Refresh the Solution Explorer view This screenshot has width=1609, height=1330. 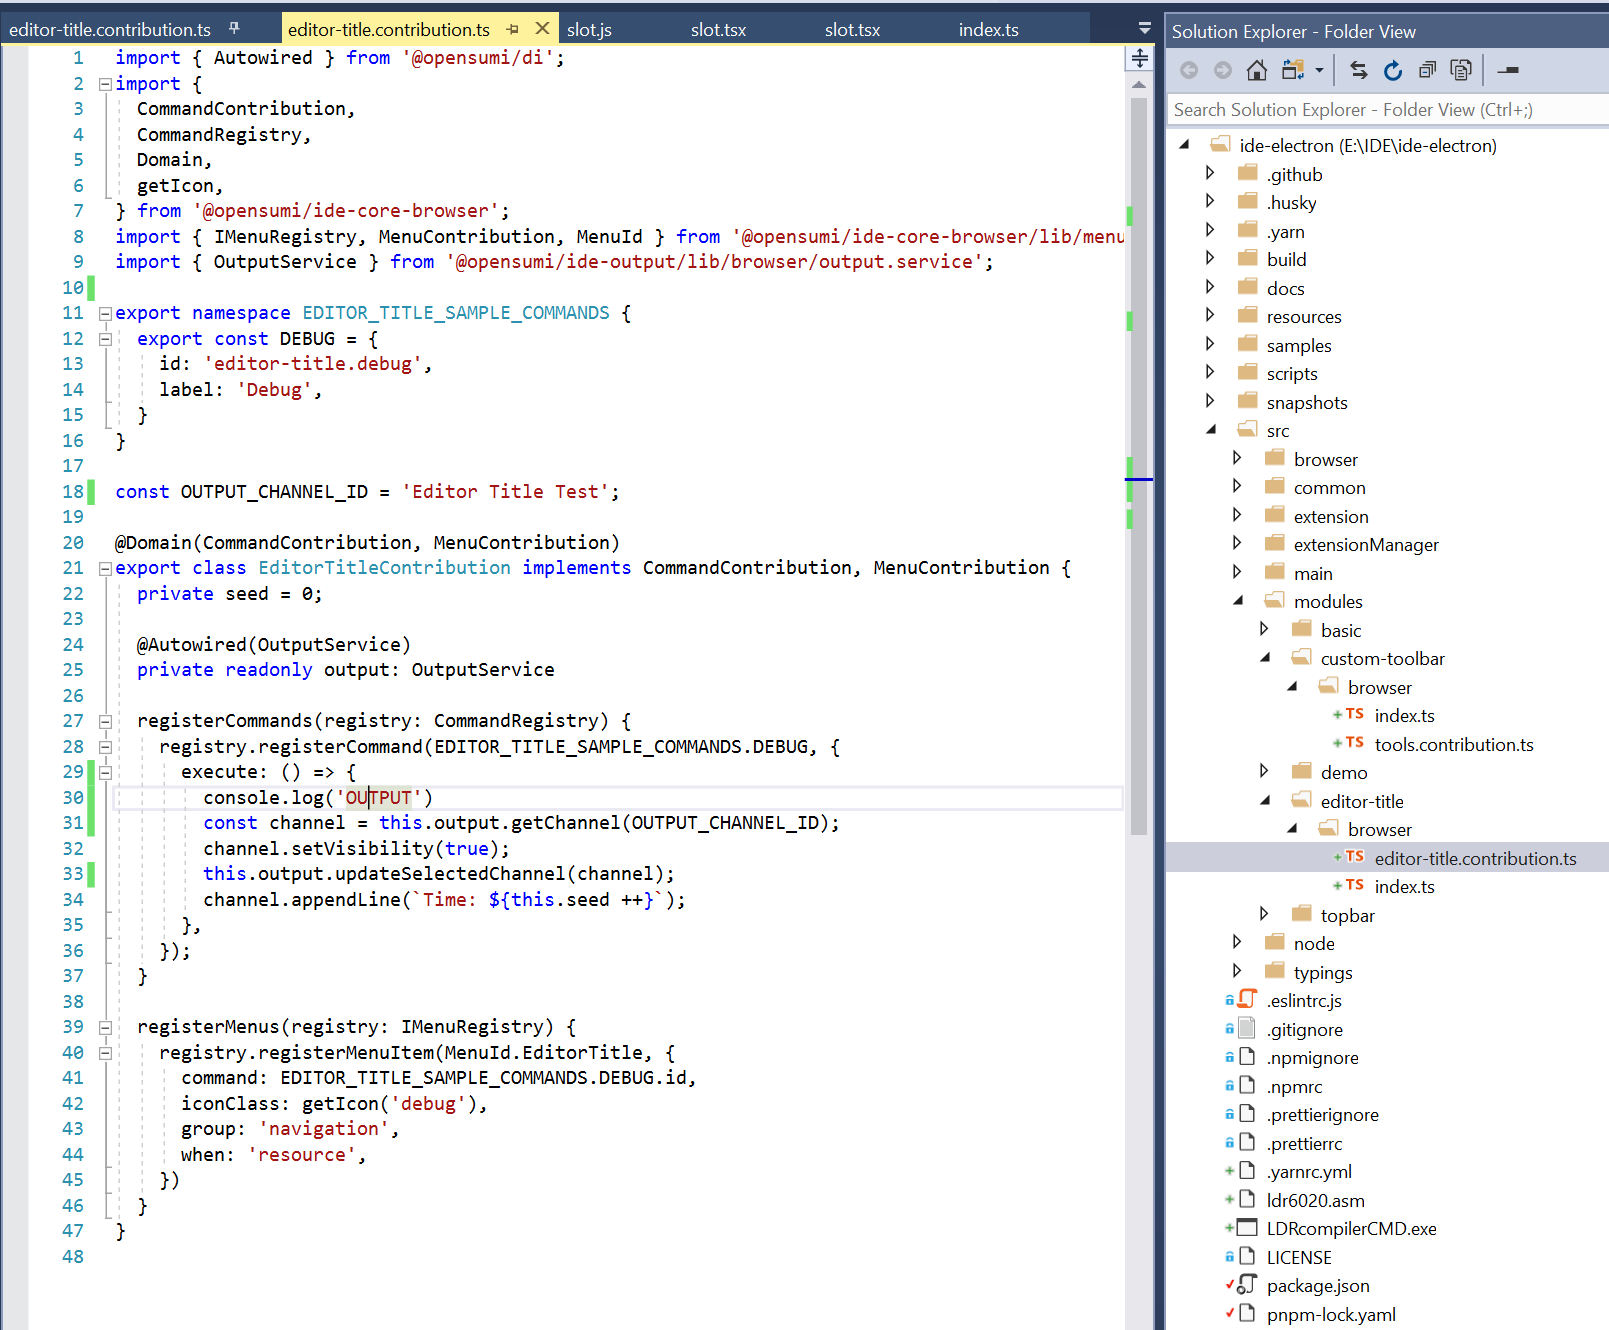(1392, 70)
